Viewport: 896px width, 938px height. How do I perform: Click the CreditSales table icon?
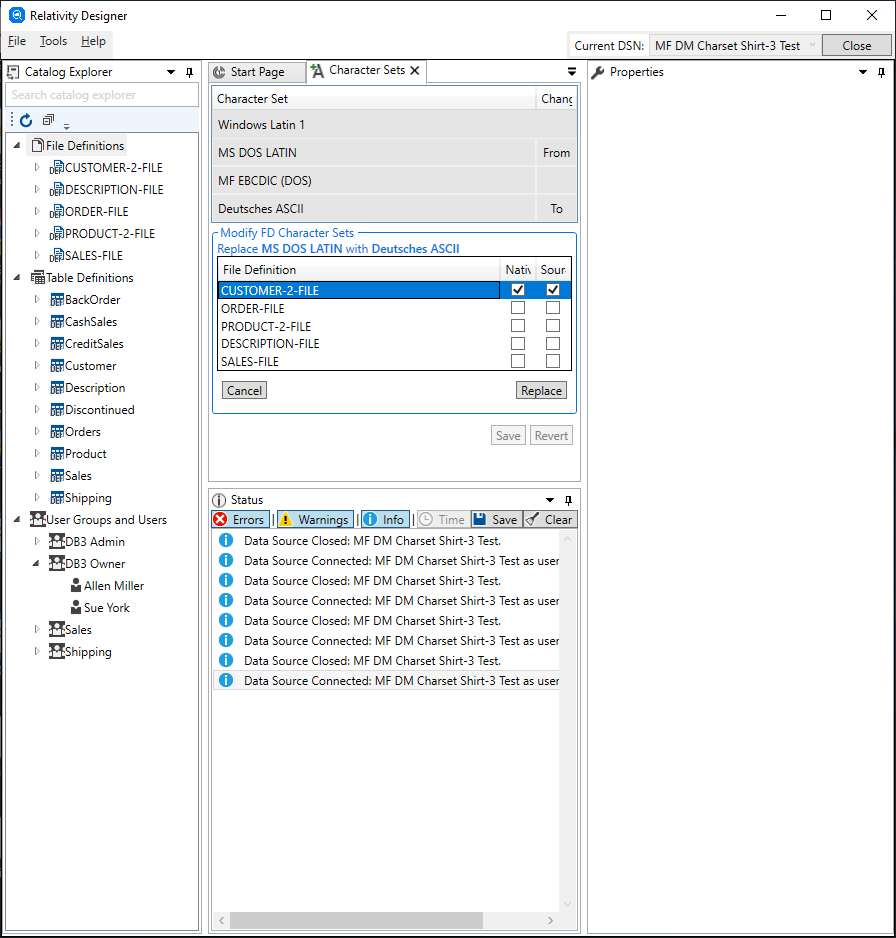(x=57, y=344)
